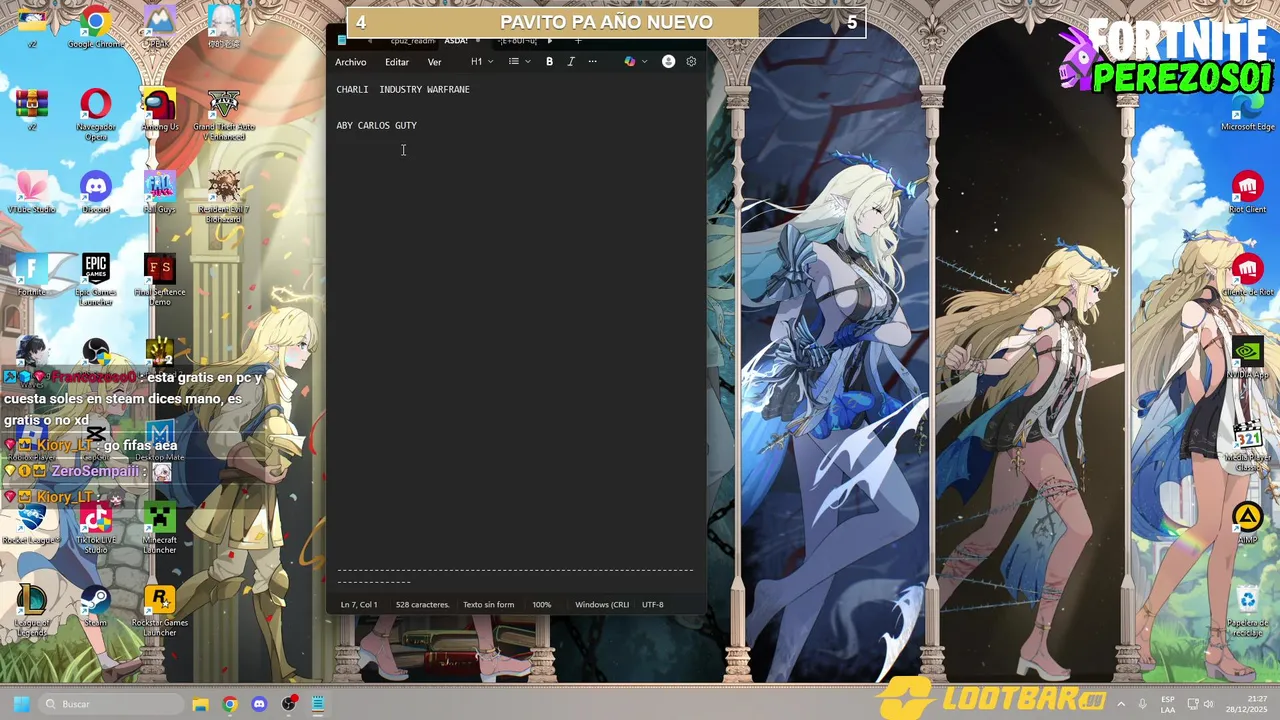The height and width of the screenshot is (720, 1280).
Task: Click the UTF-8 encoding indicator
Action: click(x=652, y=605)
